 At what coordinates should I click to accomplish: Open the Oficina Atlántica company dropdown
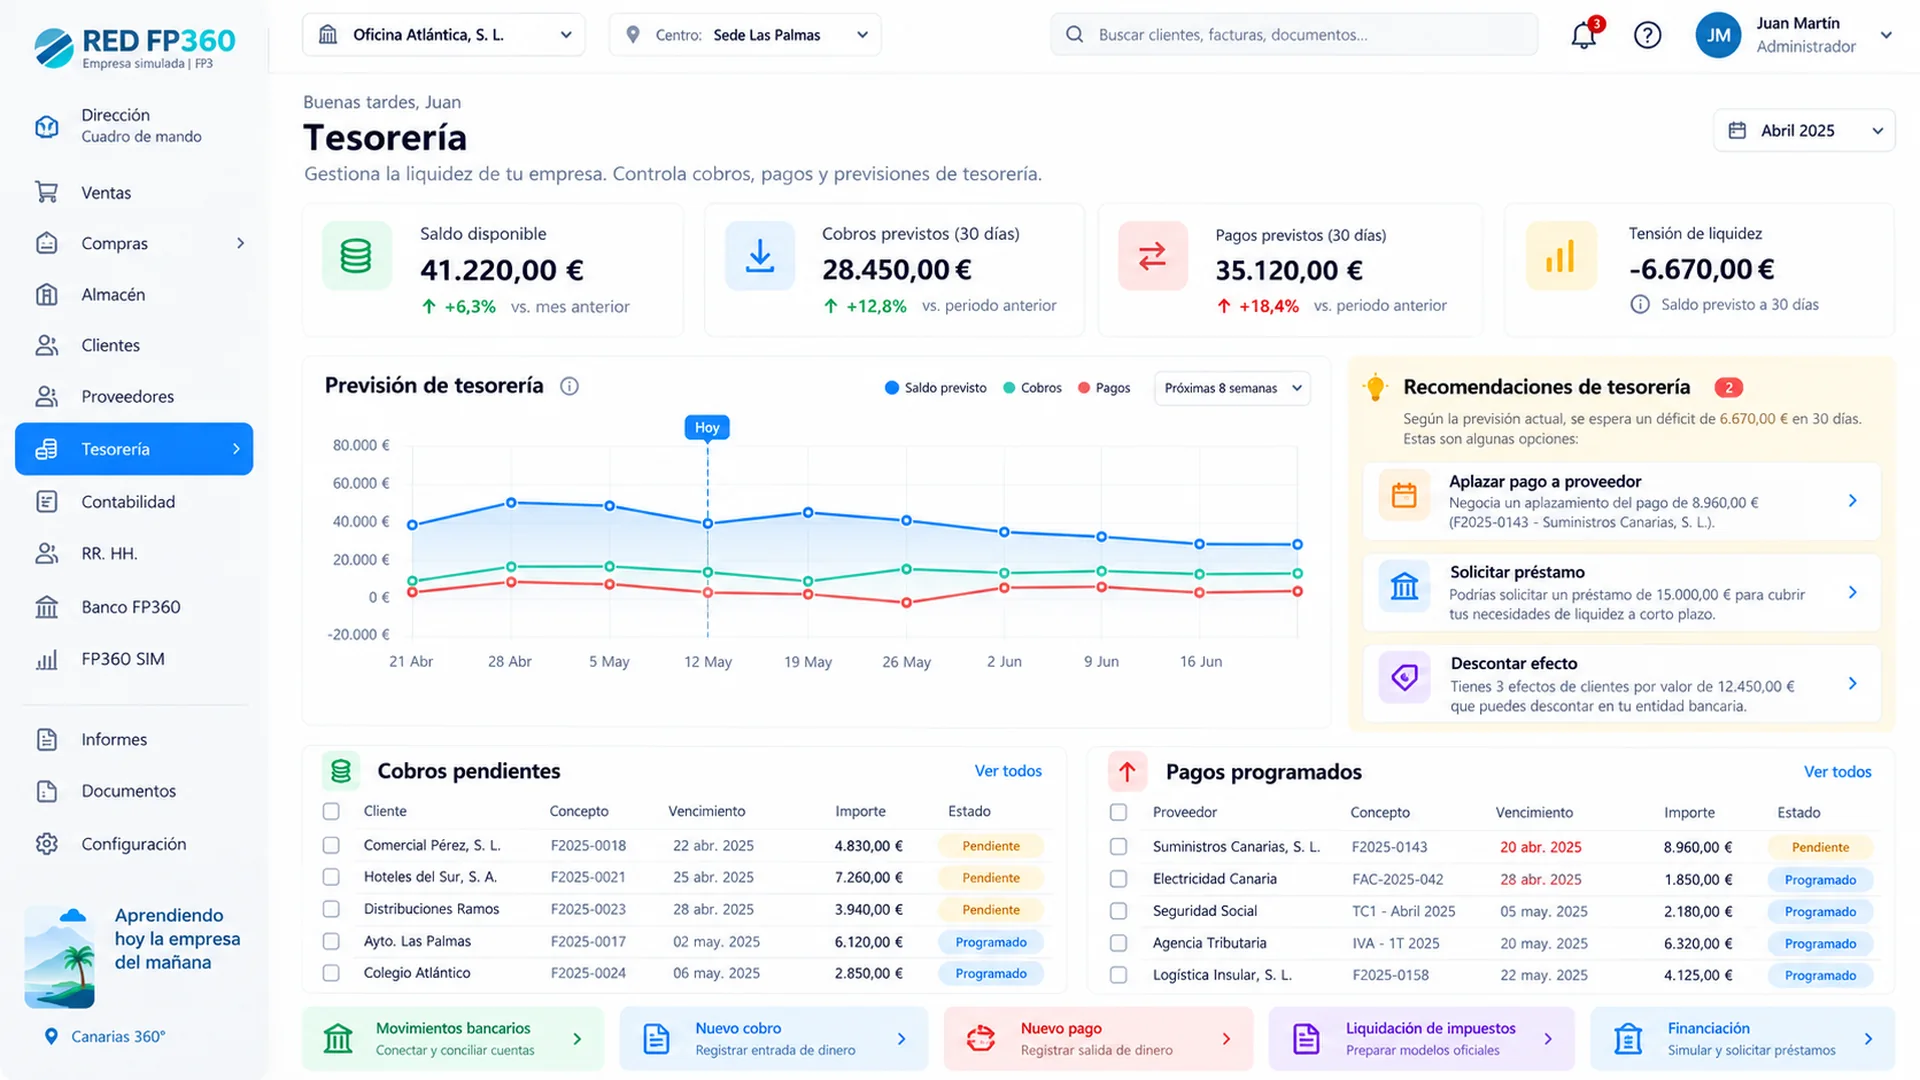[x=444, y=35]
